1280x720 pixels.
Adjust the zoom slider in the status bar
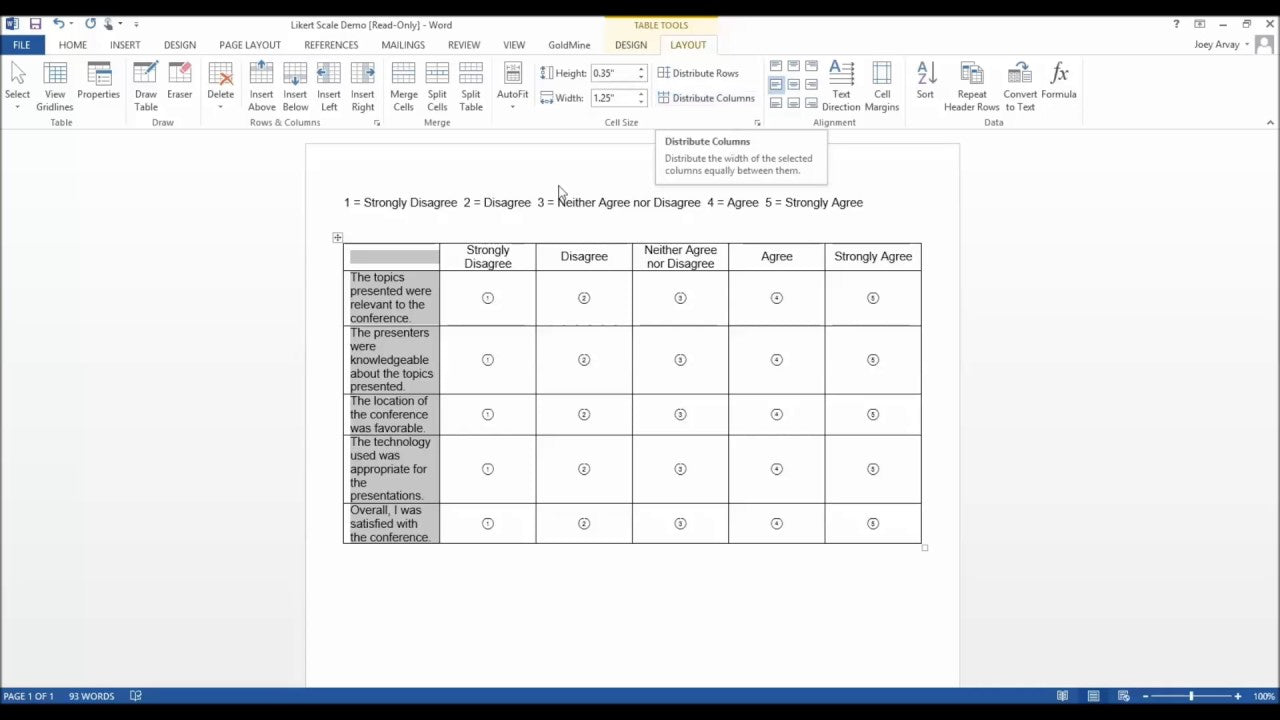click(1190, 695)
